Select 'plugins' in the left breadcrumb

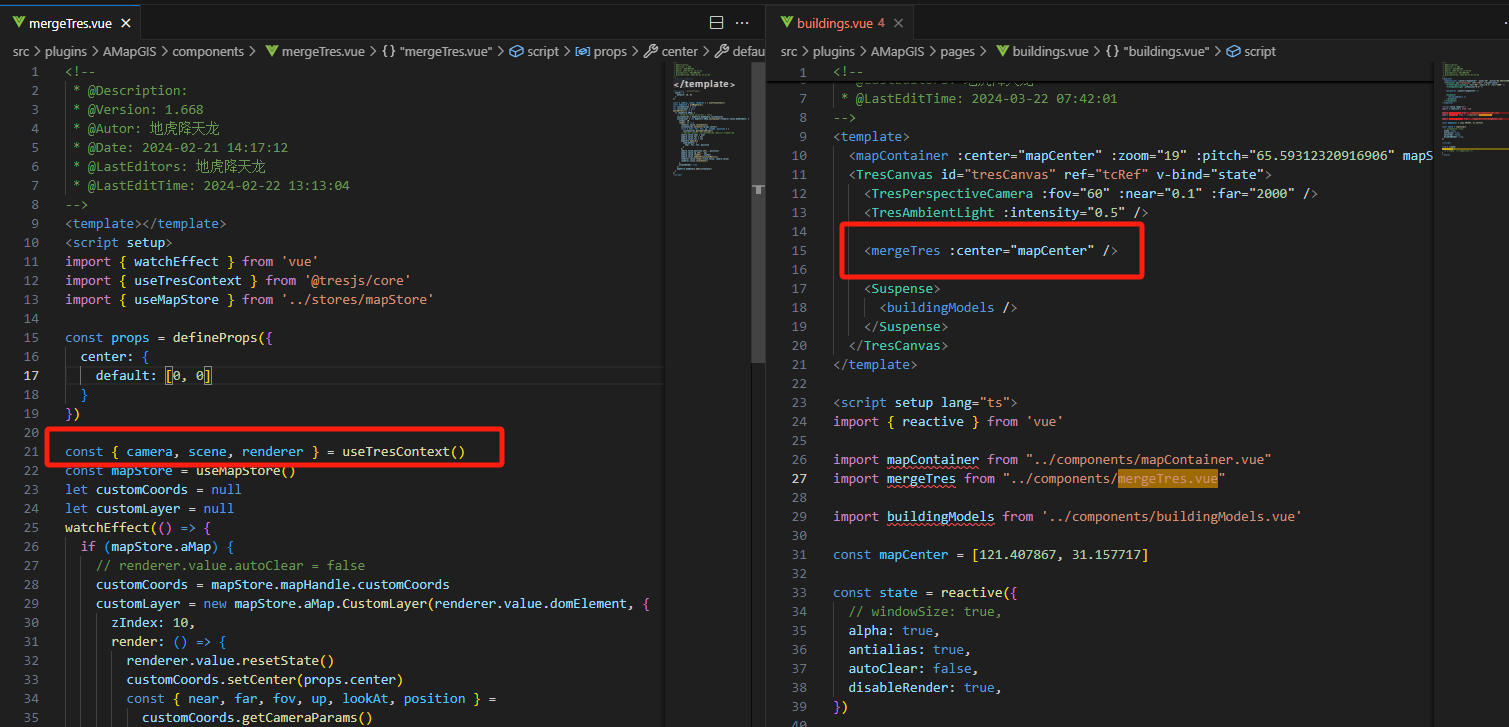point(66,51)
